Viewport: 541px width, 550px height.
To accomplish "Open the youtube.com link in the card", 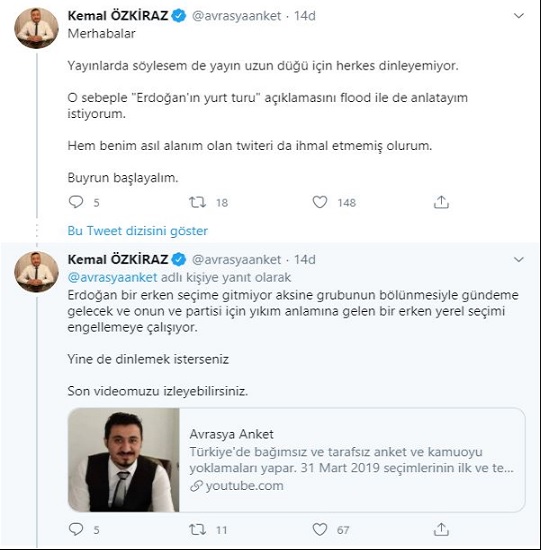I will click(237, 486).
